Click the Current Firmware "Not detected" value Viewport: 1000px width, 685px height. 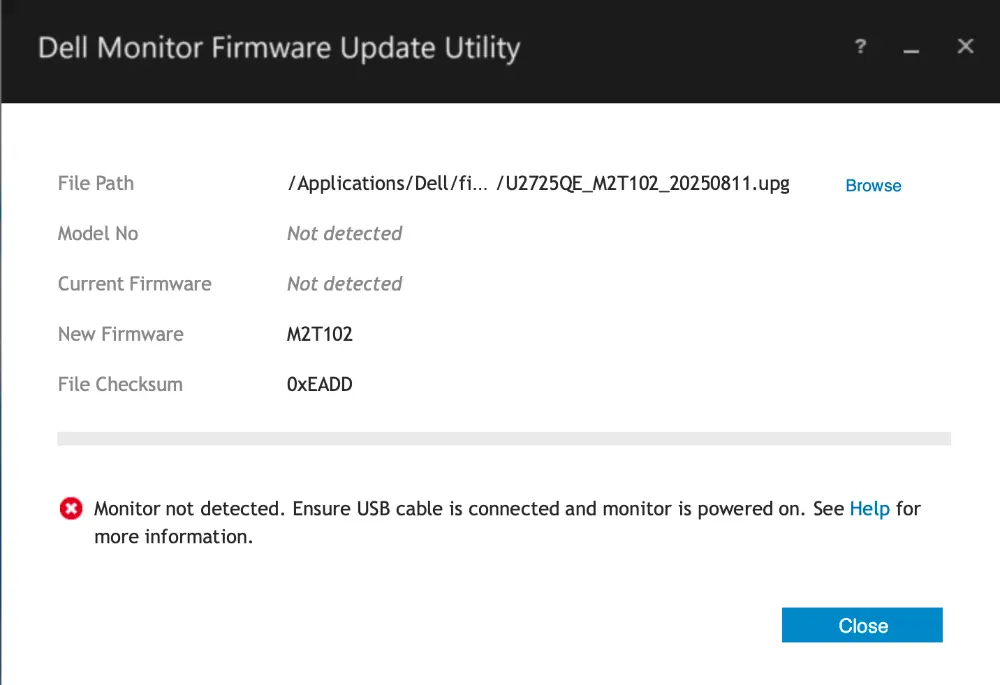click(344, 284)
